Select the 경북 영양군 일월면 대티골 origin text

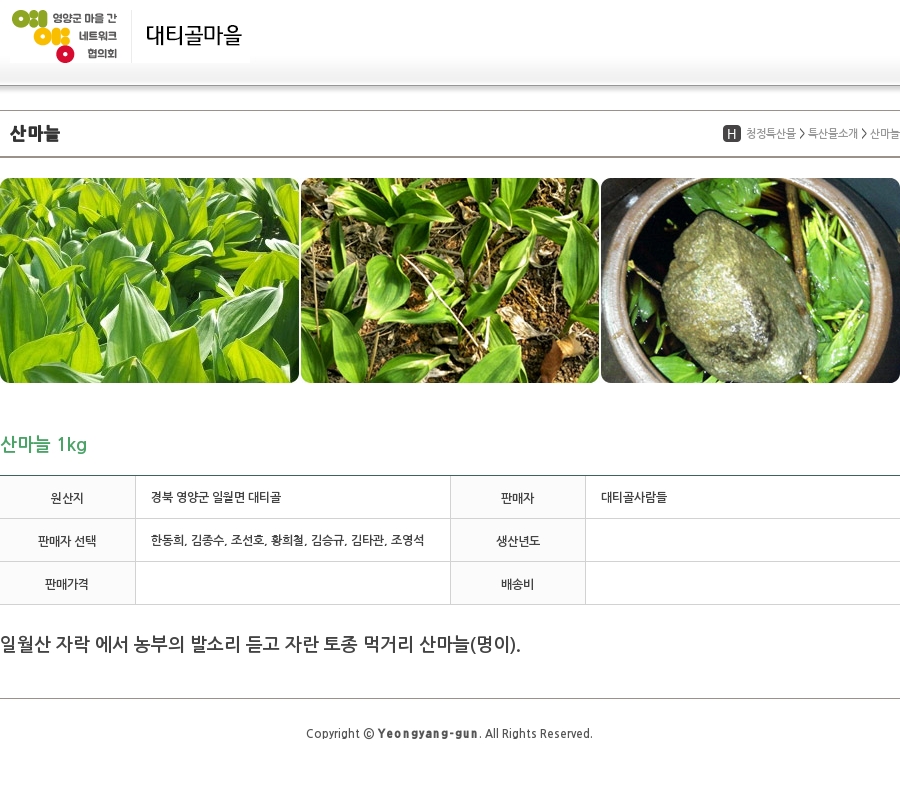(x=216, y=497)
